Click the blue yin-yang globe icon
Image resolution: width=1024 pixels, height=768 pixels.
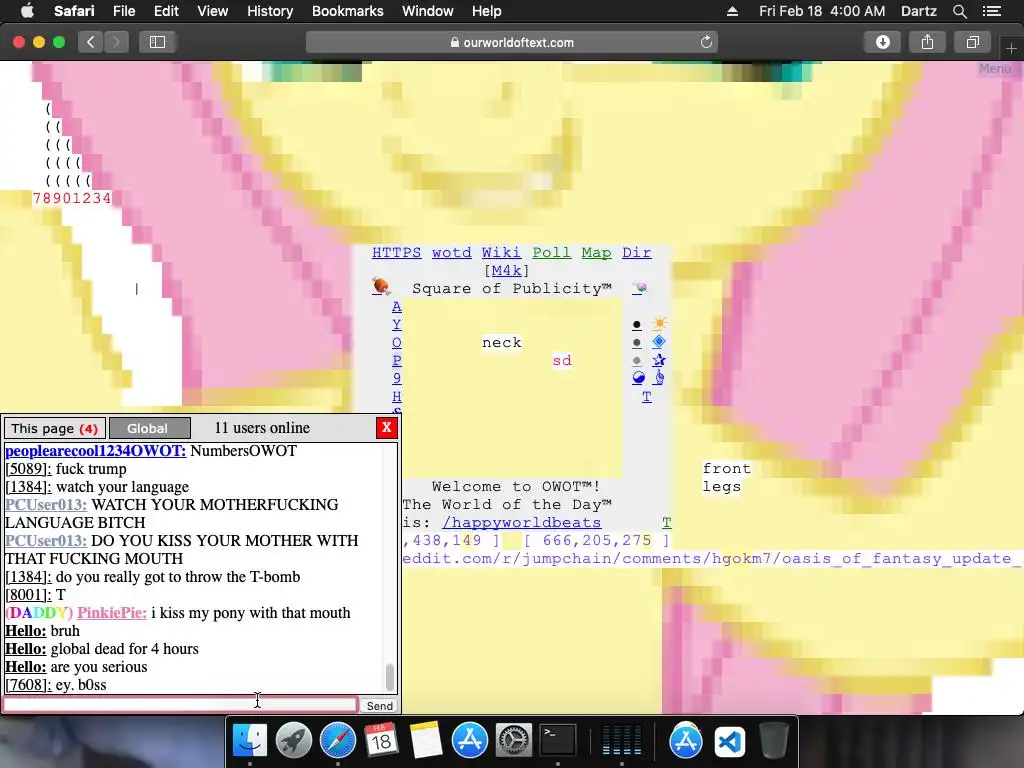point(638,377)
